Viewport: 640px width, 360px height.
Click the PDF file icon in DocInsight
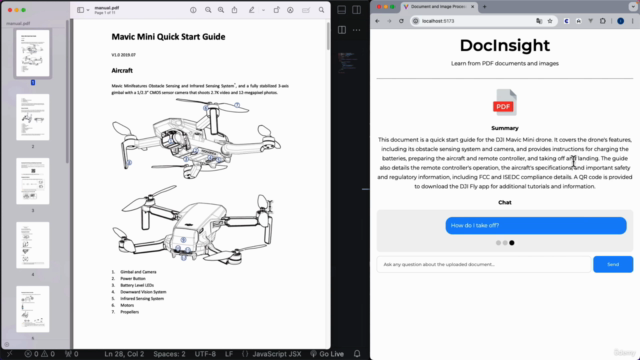(x=505, y=102)
